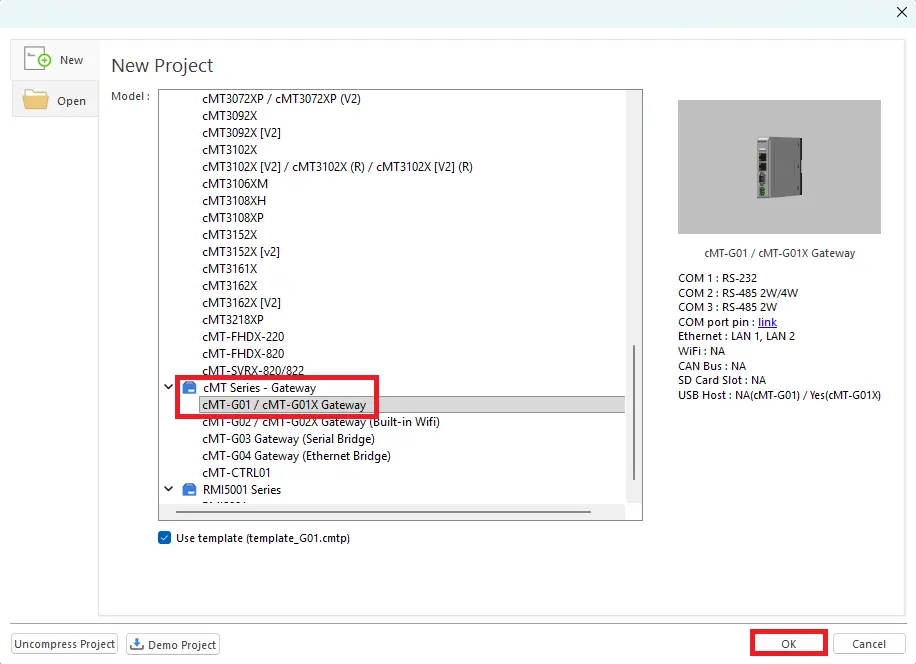Select the cMT-CTRL01 model

(236, 473)
